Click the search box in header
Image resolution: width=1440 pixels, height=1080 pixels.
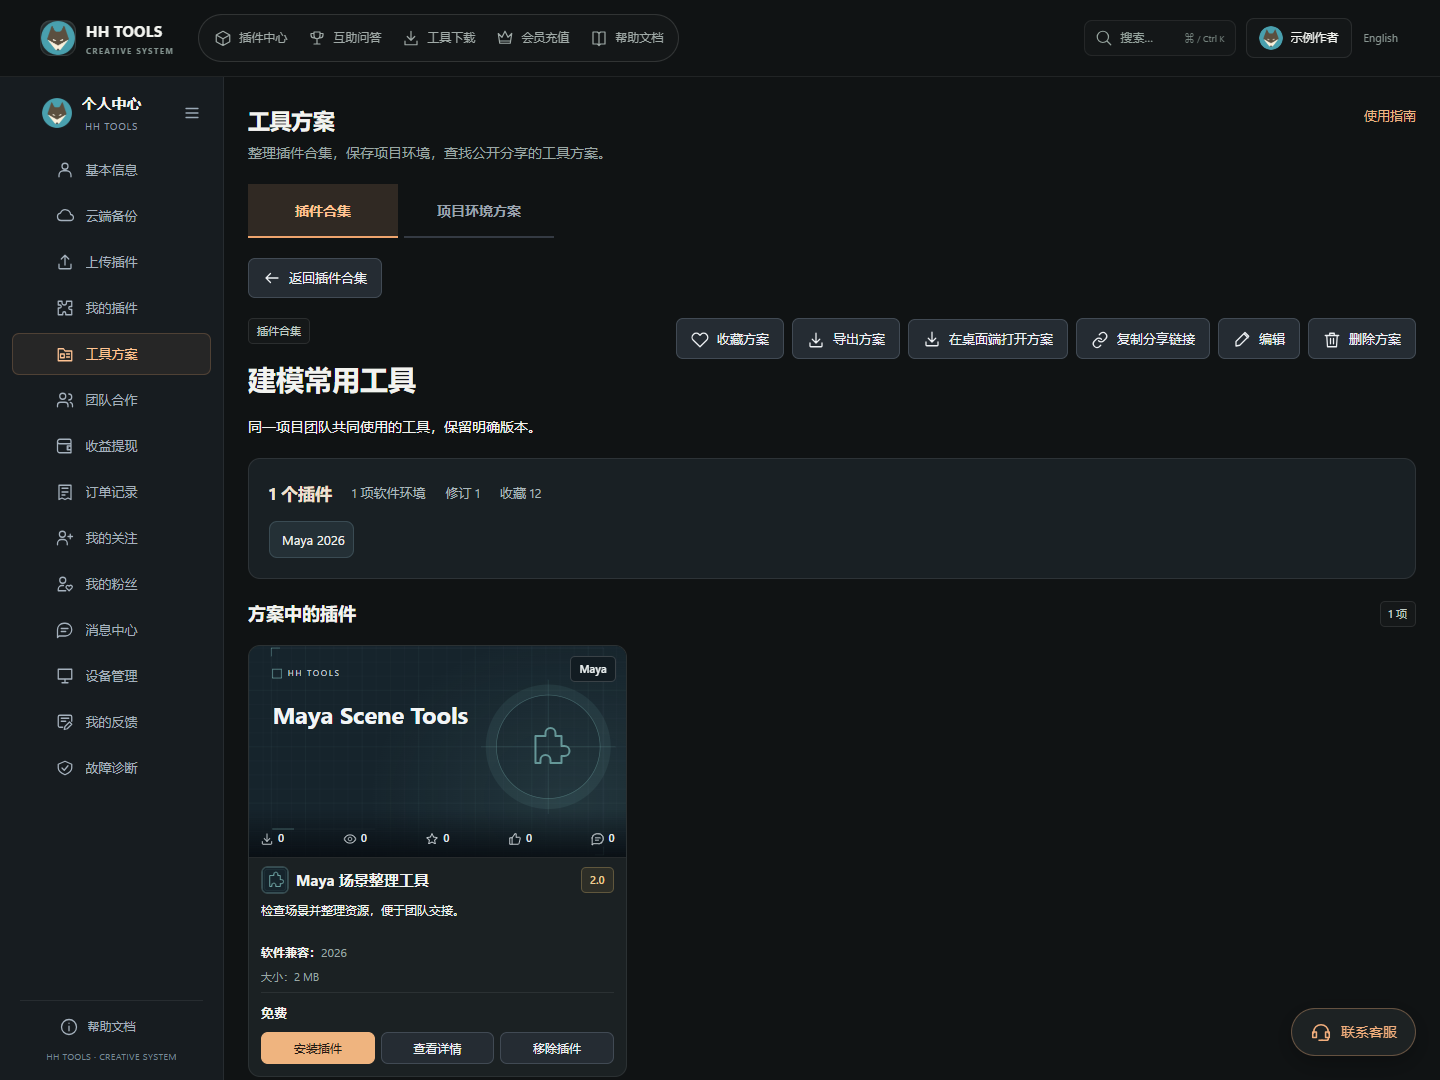pyautogui.click(x=1160, y=38)
